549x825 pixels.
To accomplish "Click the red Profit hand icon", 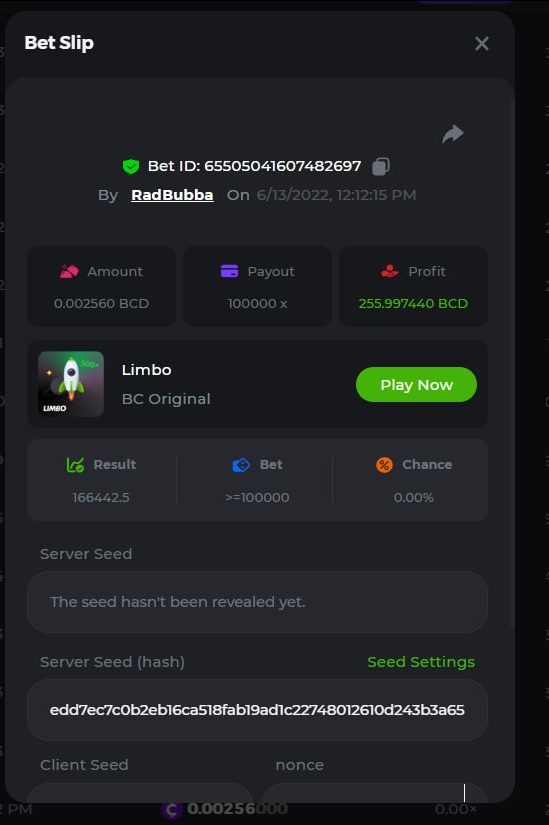I will coord(390,271).
